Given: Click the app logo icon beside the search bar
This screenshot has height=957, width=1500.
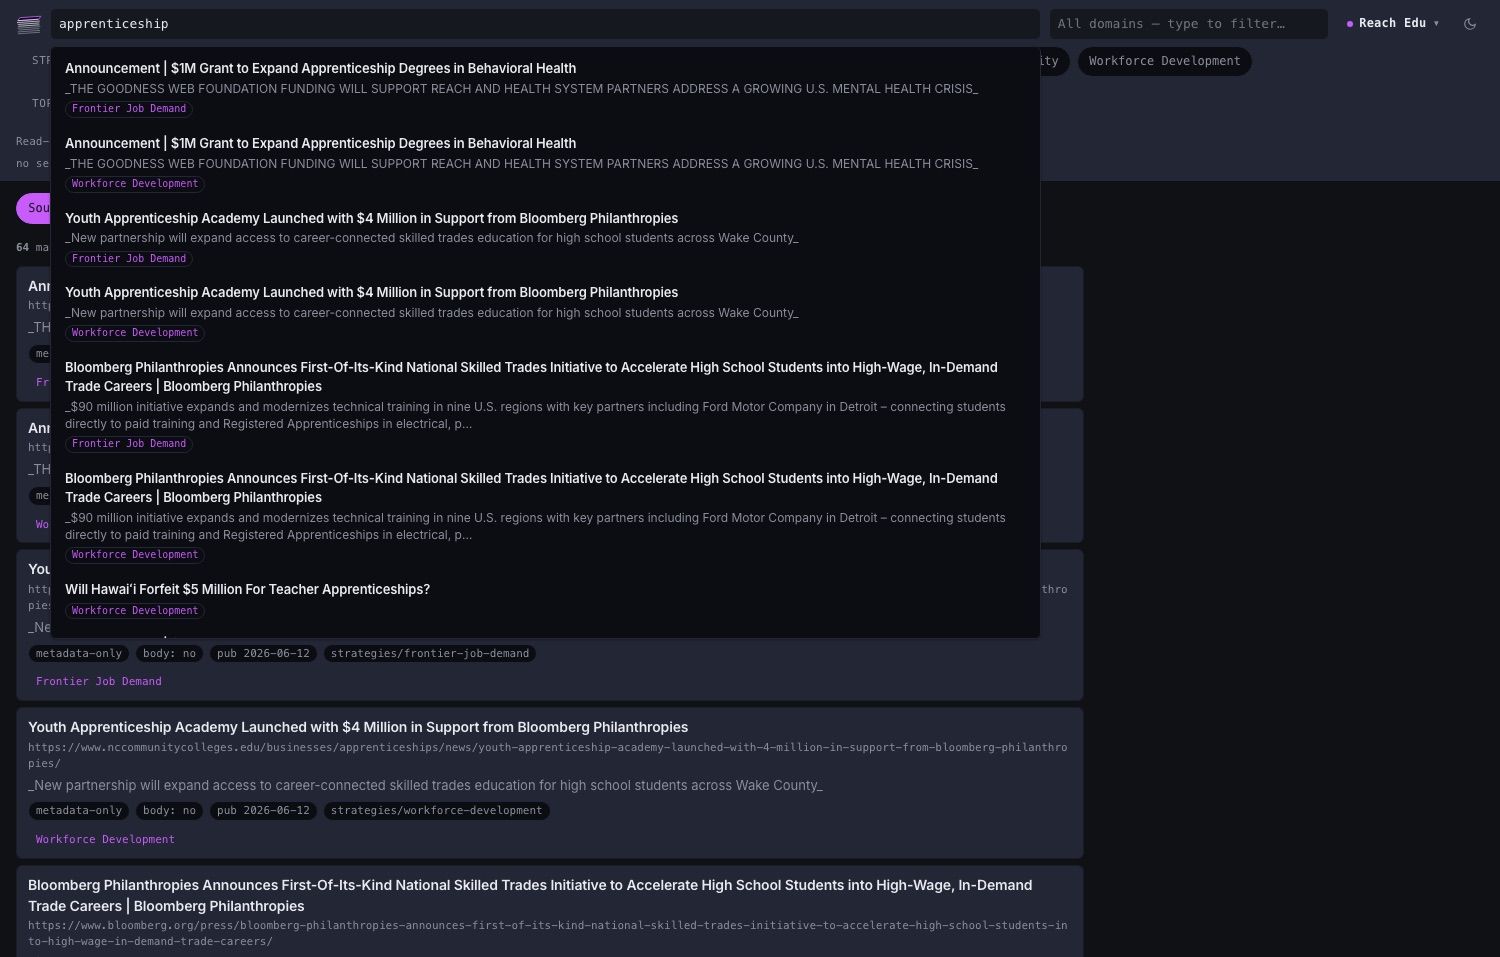Looking at the screenshot, I should tap(29, 24).
